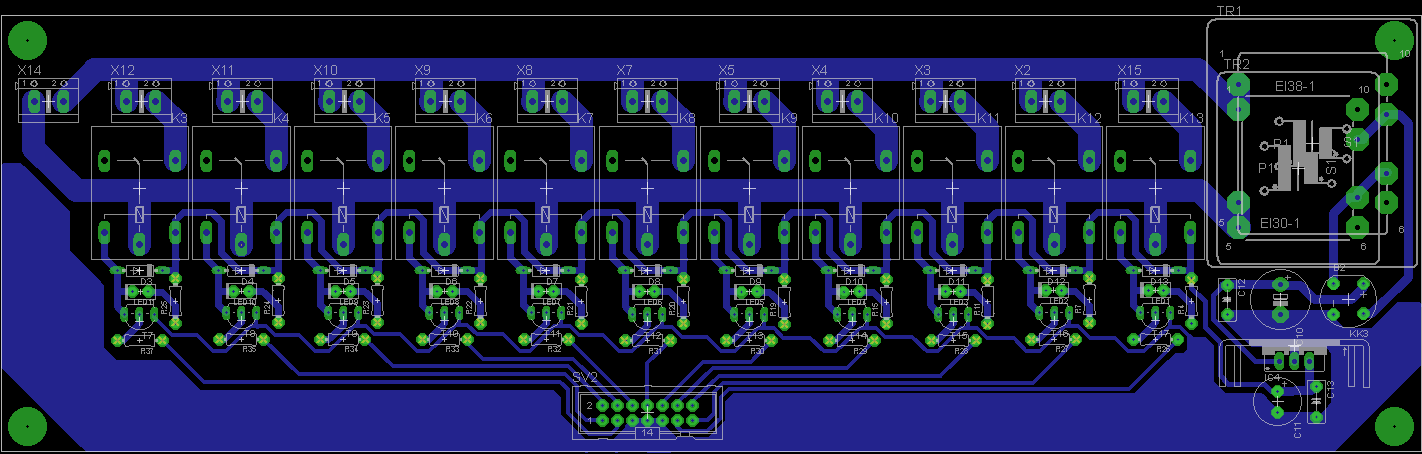This screenshot has width=1422, height=454.
Task: Select the X14 screw terminal connector
Action: point(46,100)
